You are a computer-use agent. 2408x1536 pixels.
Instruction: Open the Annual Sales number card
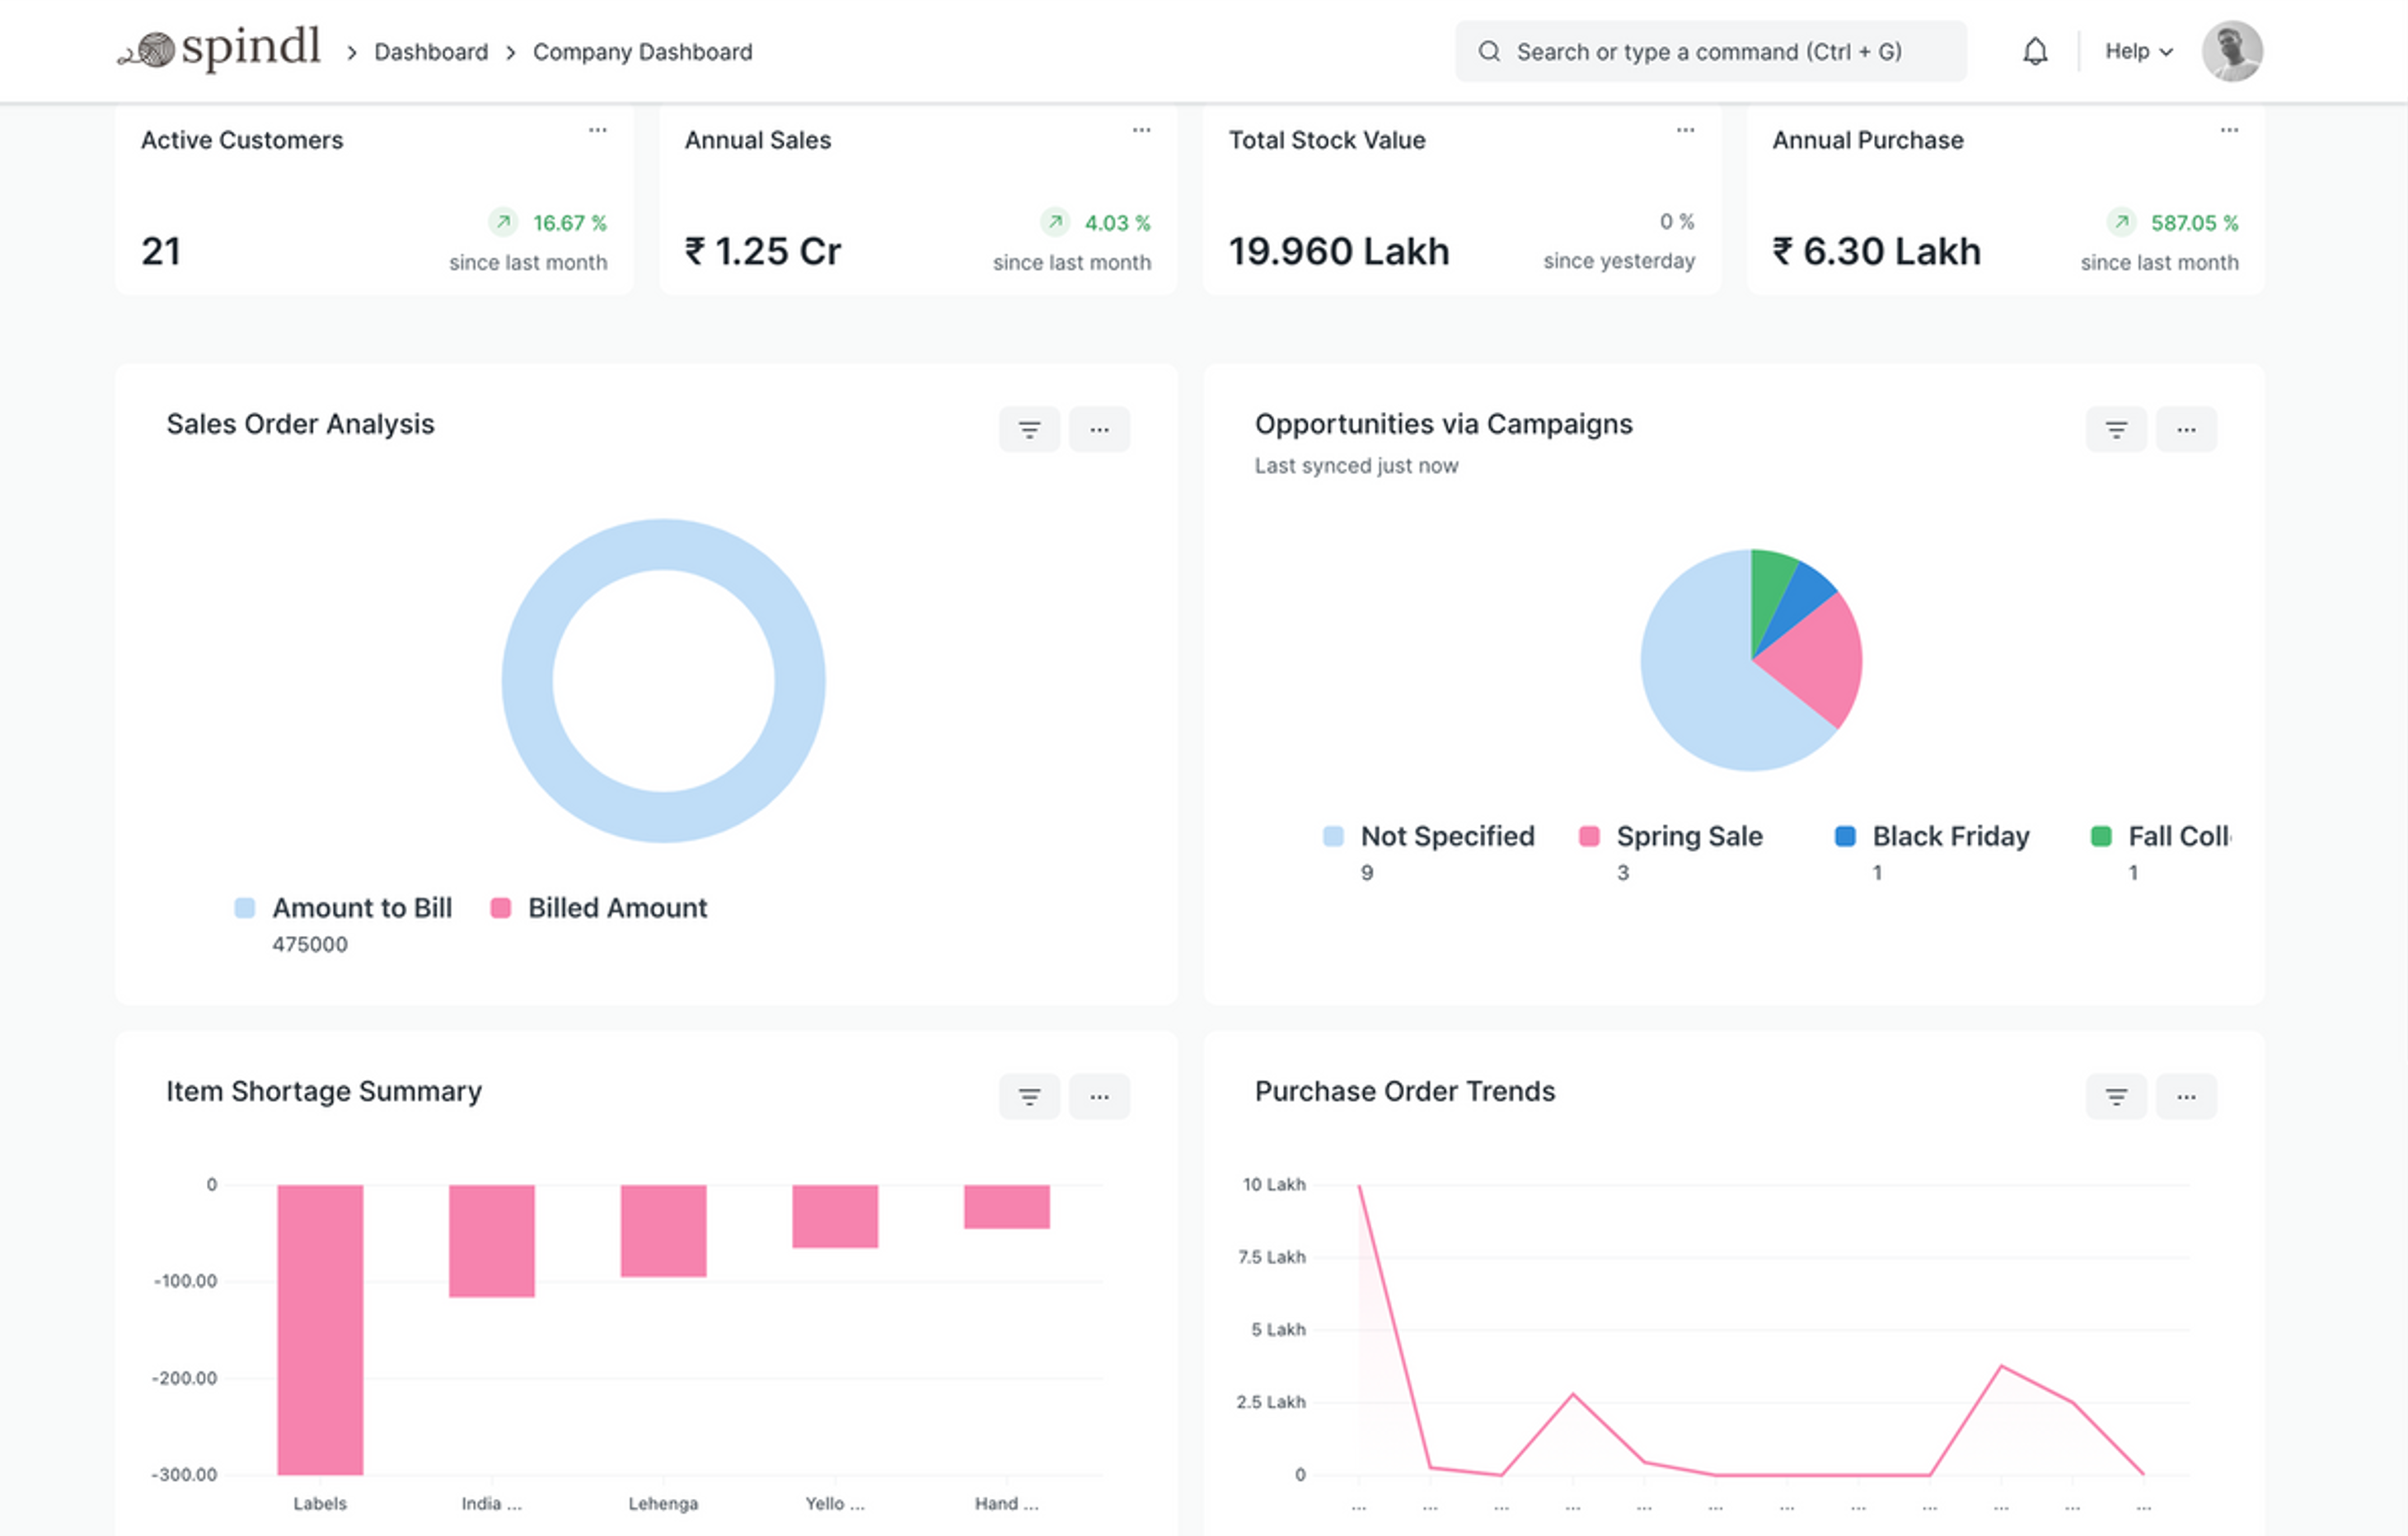[762, 250]
